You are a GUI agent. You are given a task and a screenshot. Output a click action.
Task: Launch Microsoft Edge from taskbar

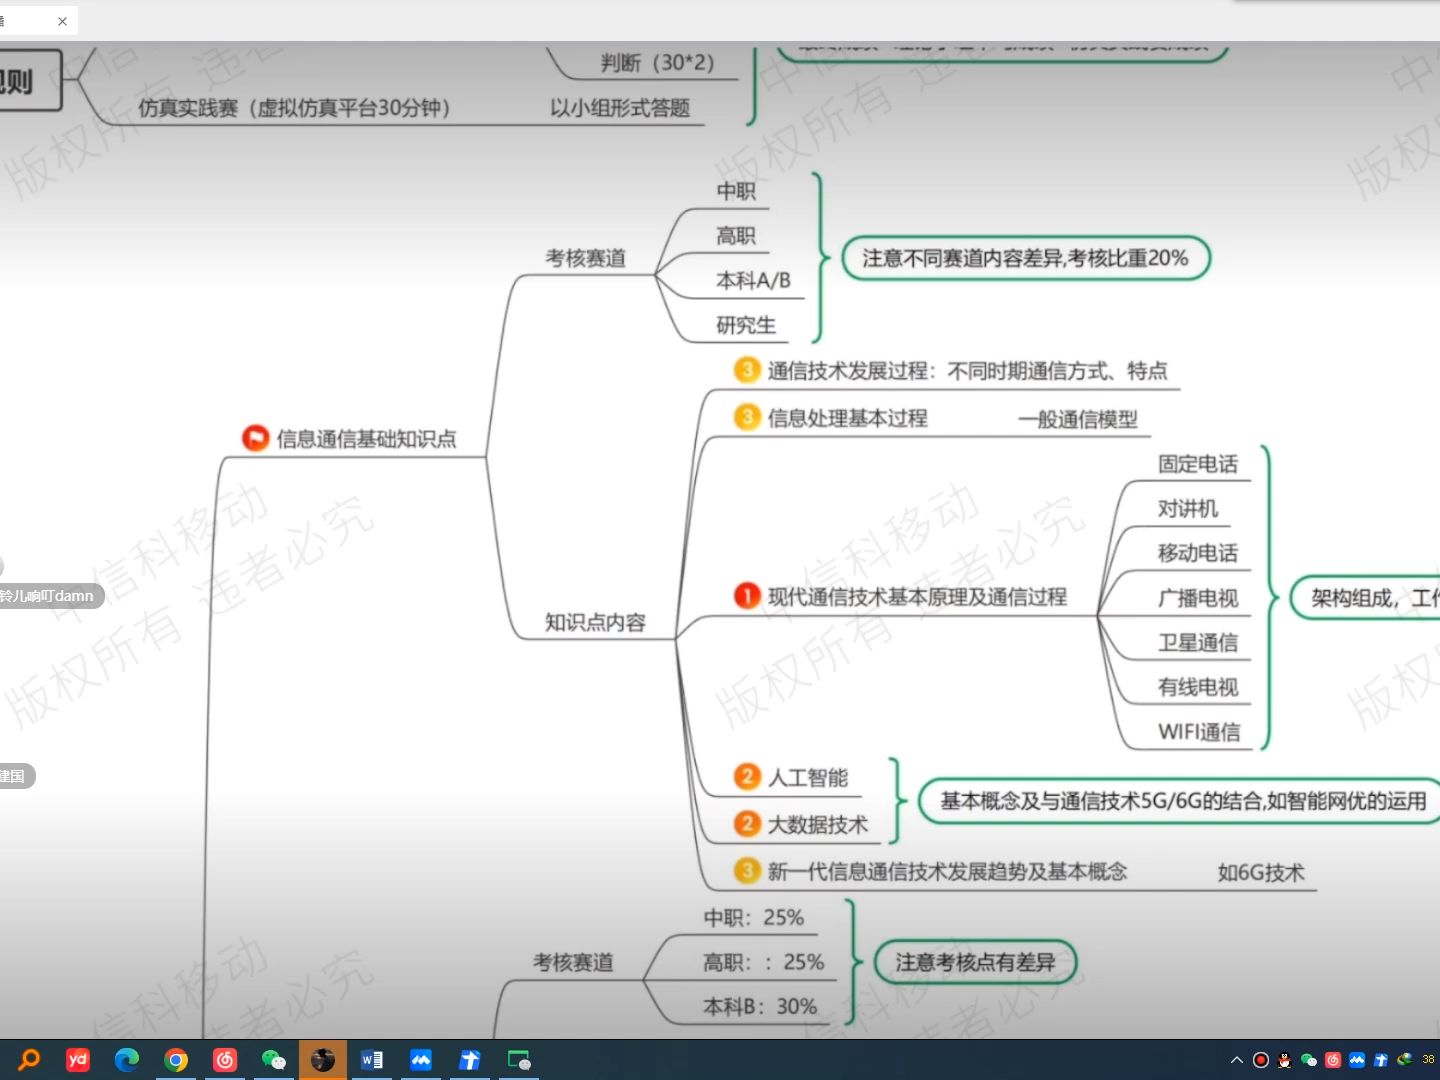(127, 1060)
